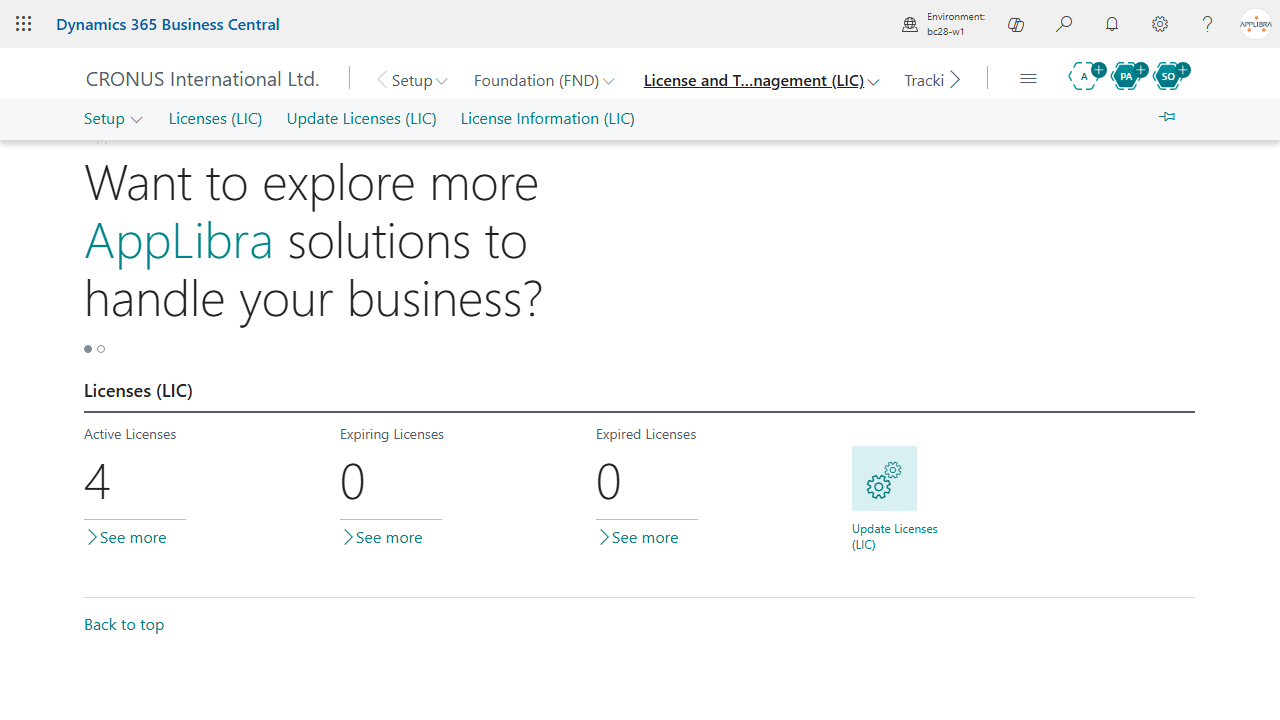This screenshot has height=720, width=1280.
Task: Open the Settings gear icon
Action: point(1160,24)
